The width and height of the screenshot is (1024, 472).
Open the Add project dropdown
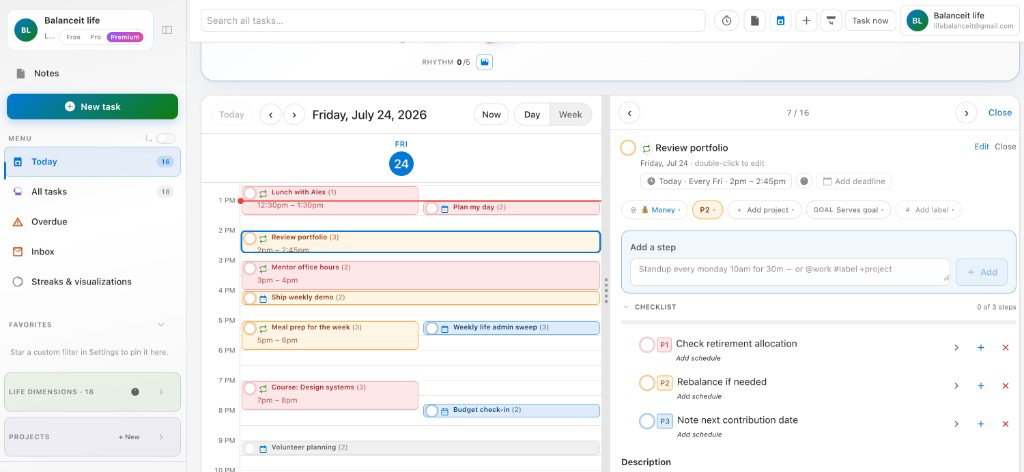pyautogui.click(x=765, y=210)
